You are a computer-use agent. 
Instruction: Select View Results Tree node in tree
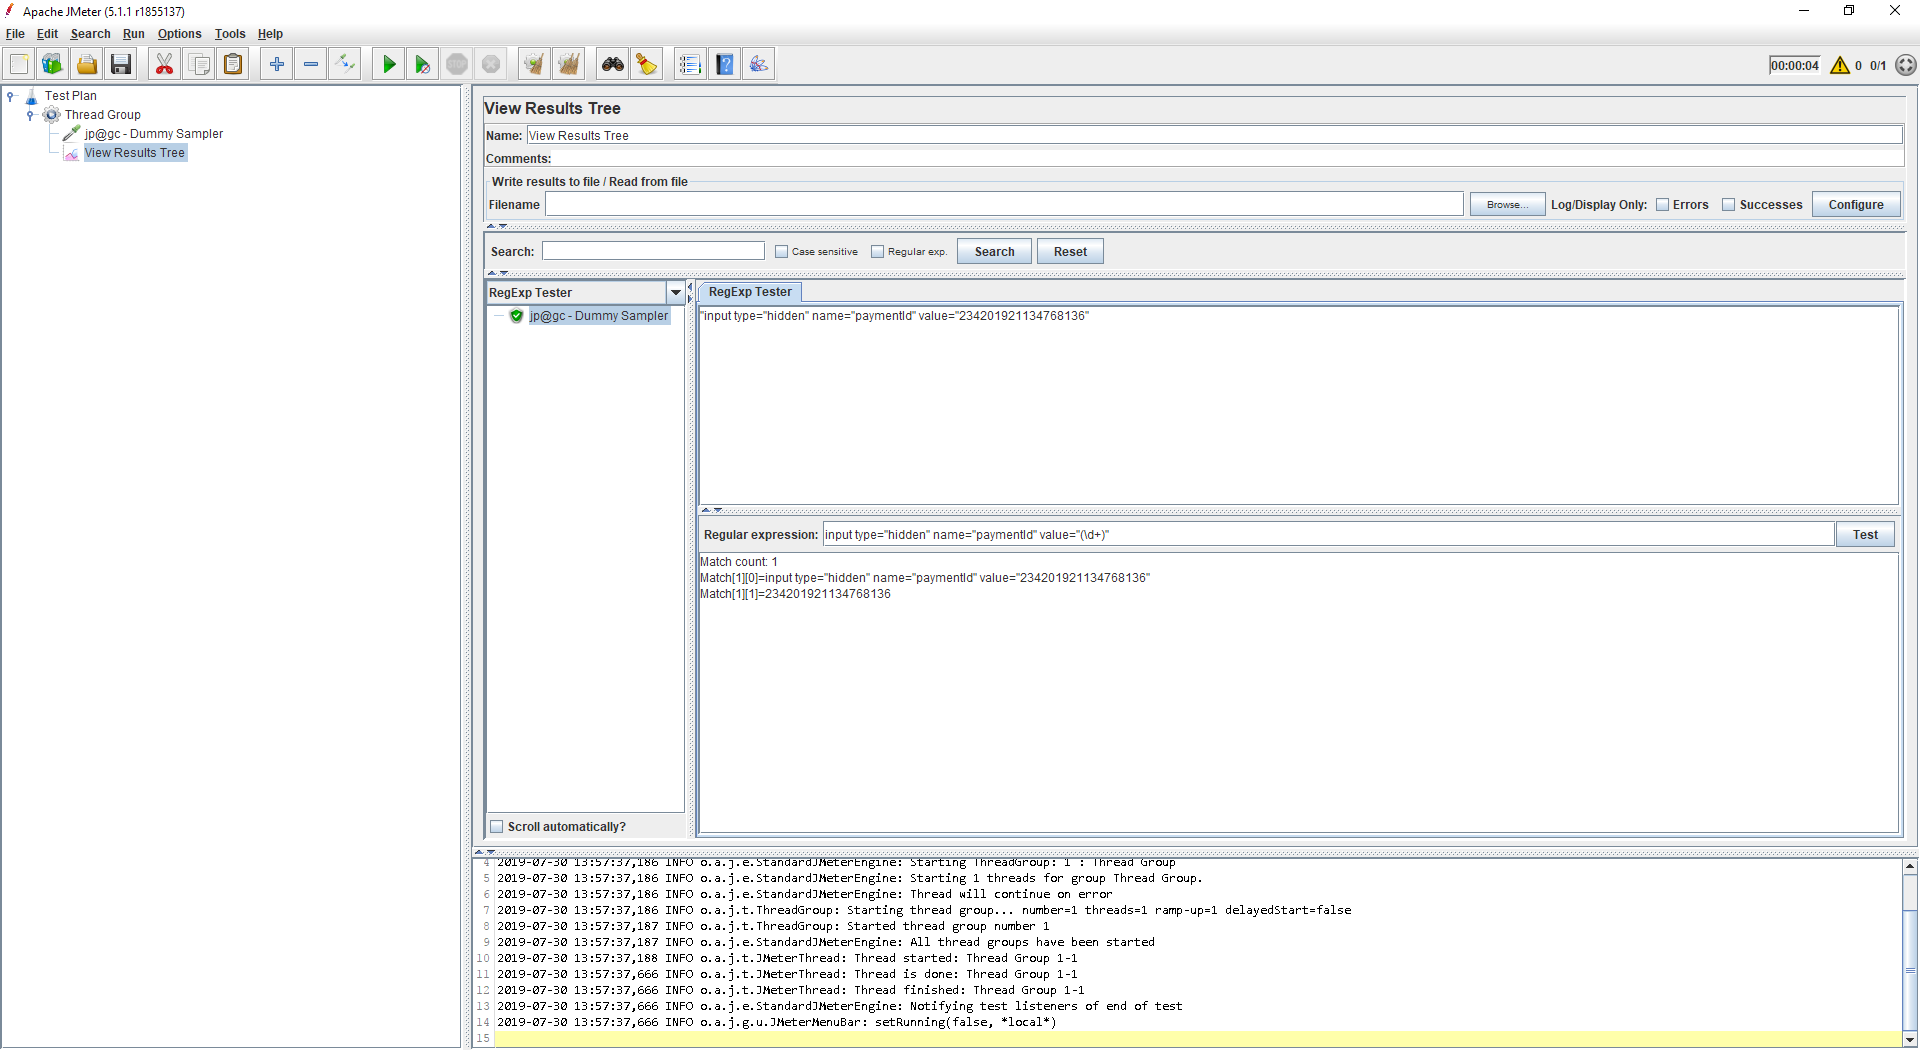point(134,153)
